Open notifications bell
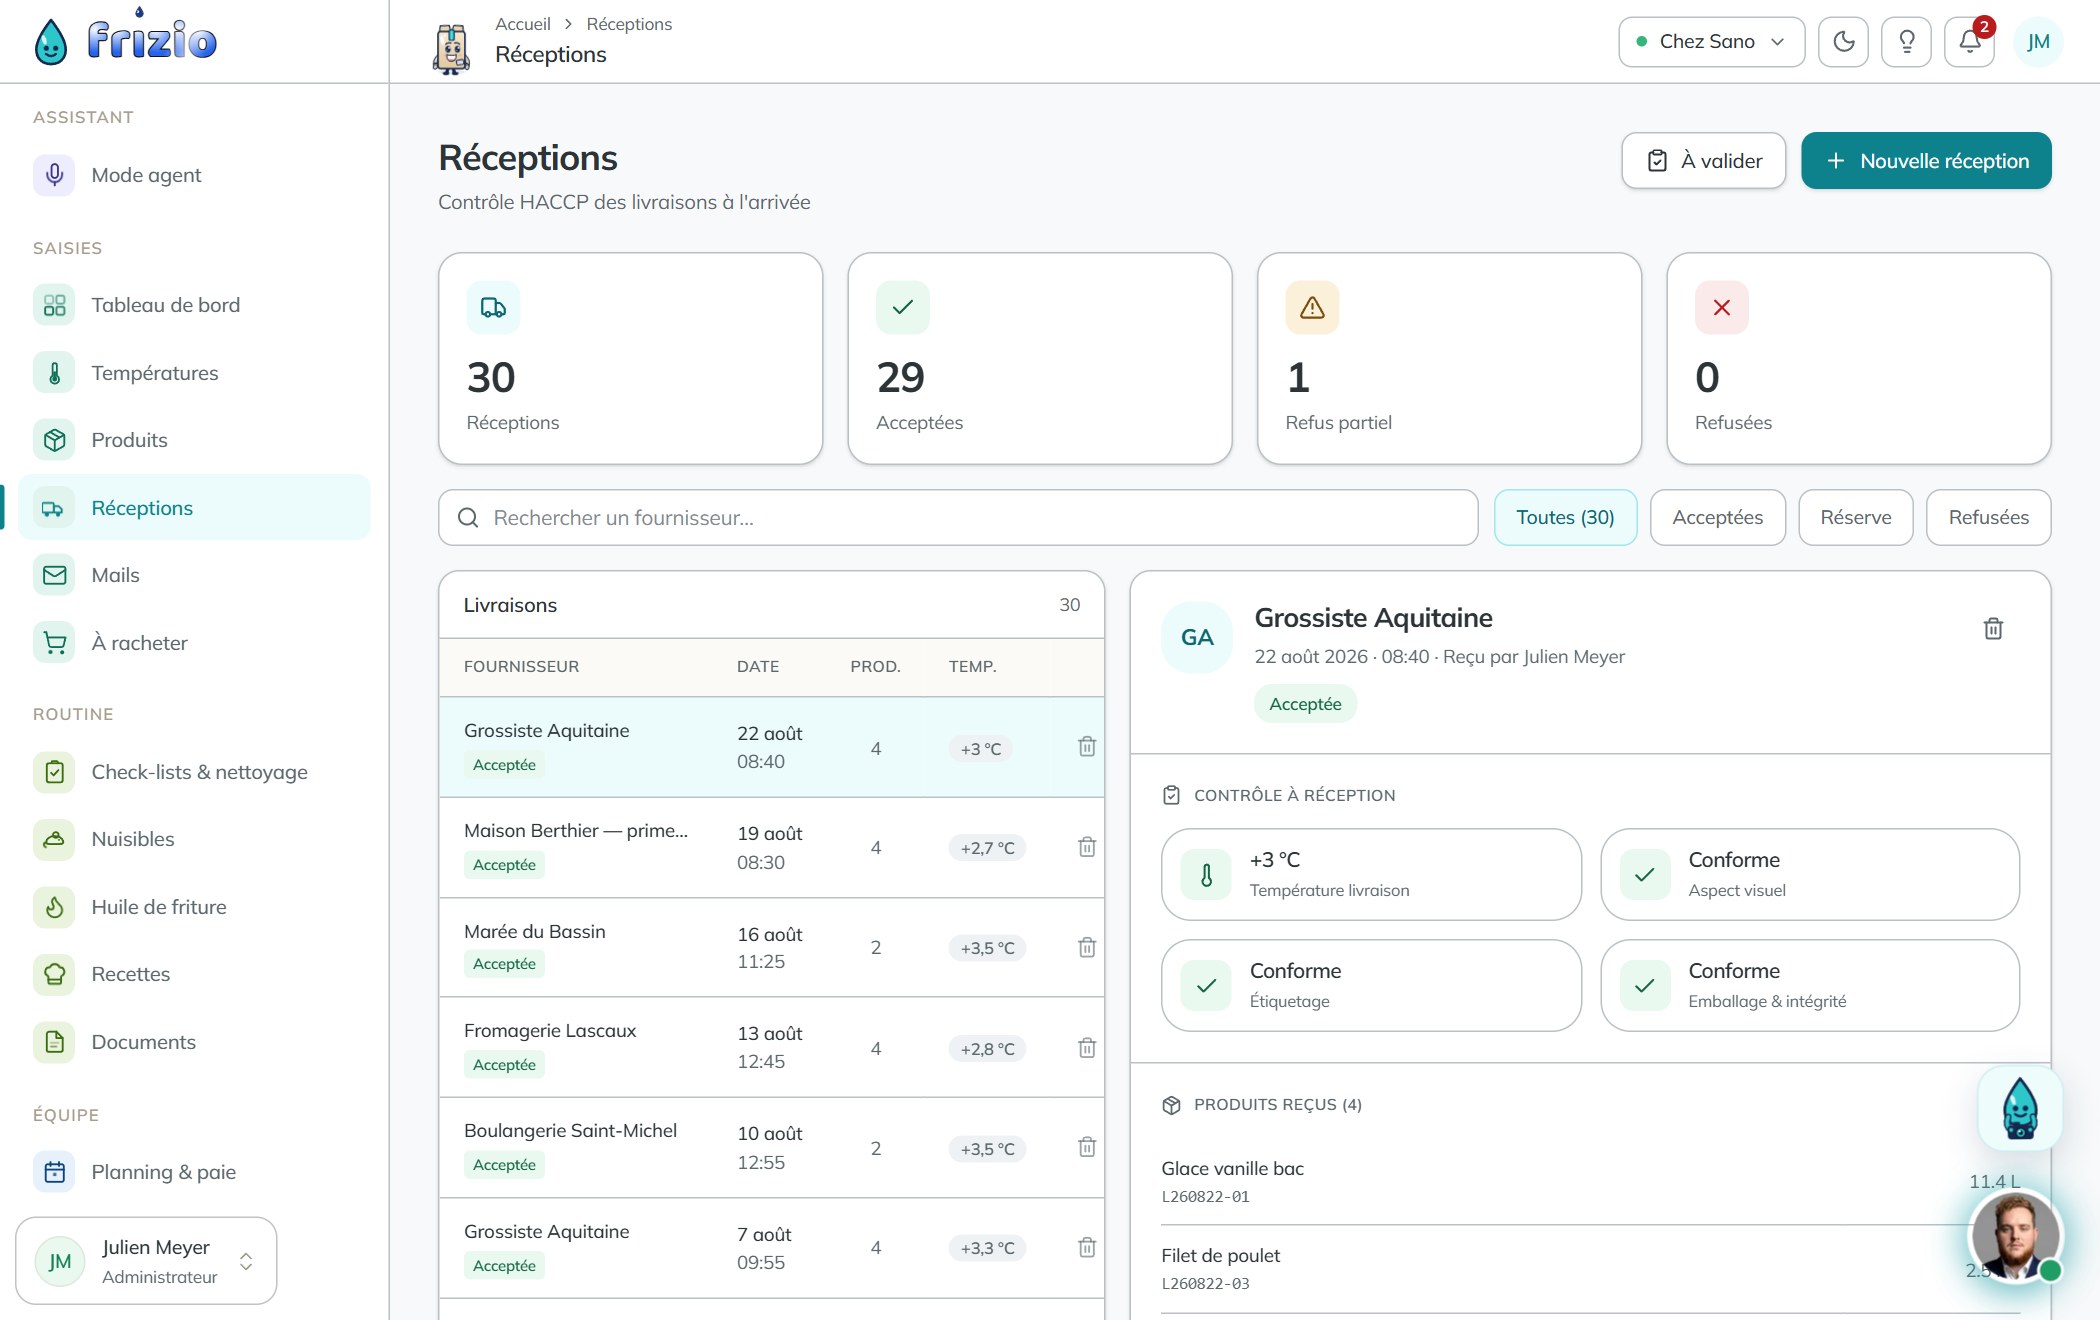Image resolution: width=2100 pixels, height=1320 pixels. (x=1969, y=42)
